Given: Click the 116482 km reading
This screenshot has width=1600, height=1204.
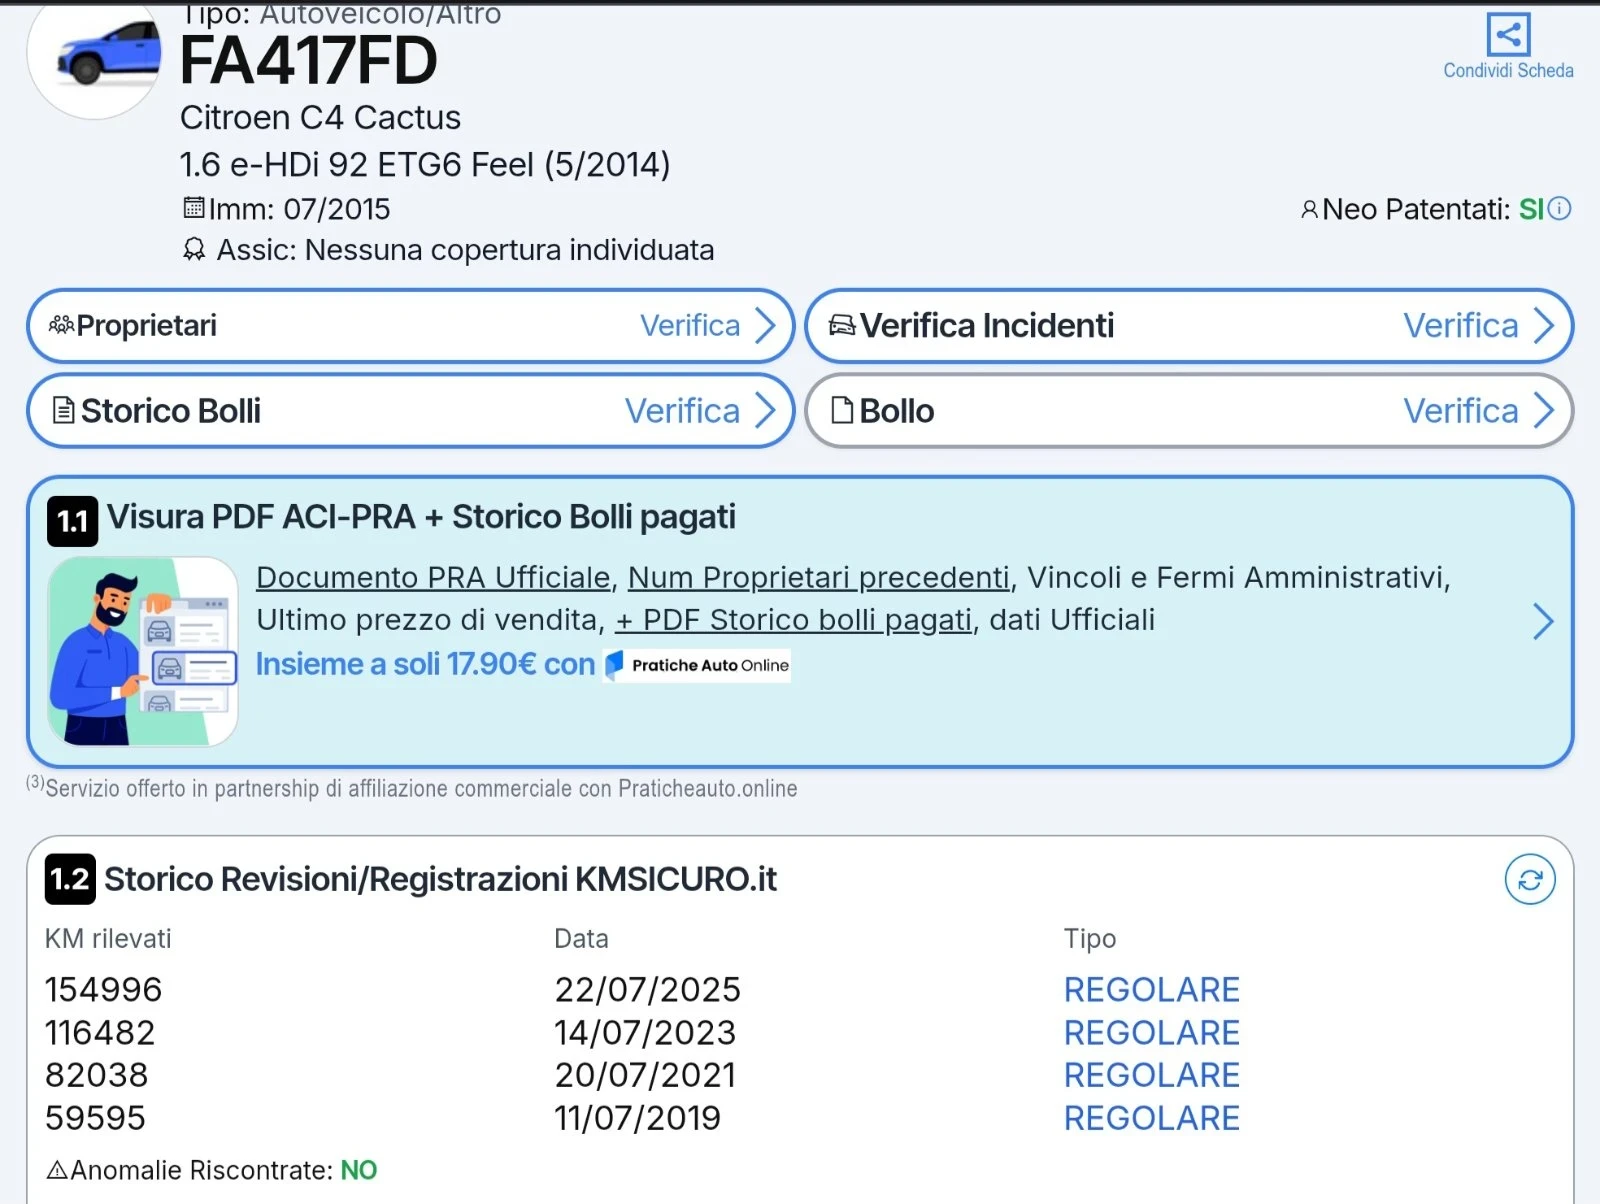Looking at the screenshot, I should [100, 1032].
